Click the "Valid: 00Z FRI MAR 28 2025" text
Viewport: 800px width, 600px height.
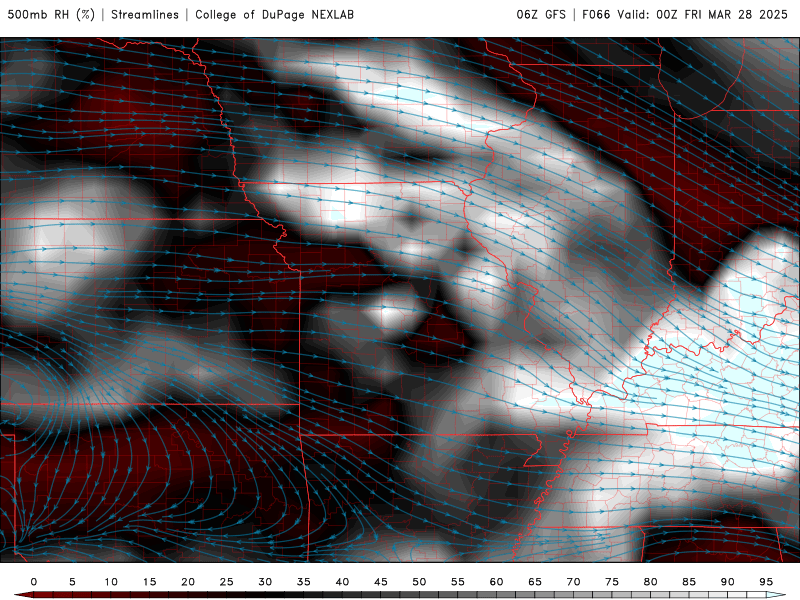(703, 15)
